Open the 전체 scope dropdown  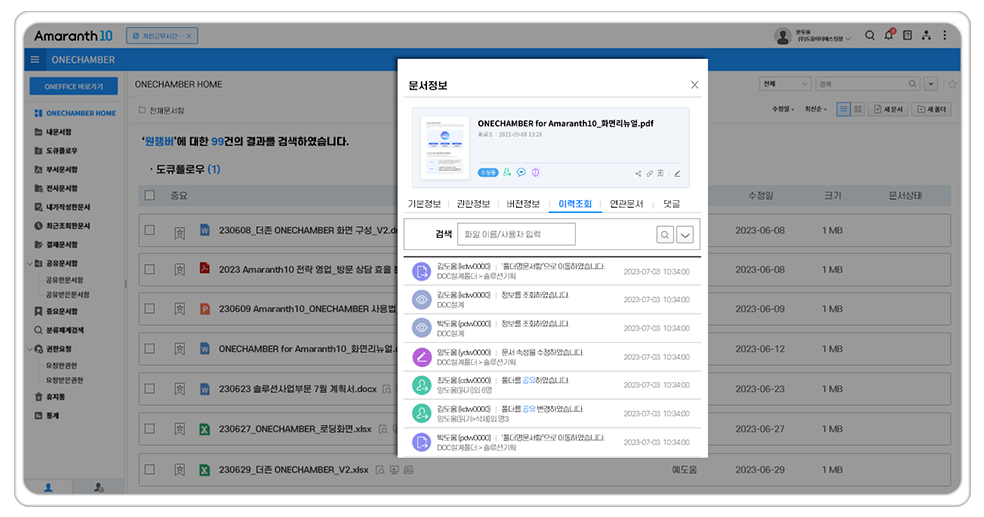point(785,84)
